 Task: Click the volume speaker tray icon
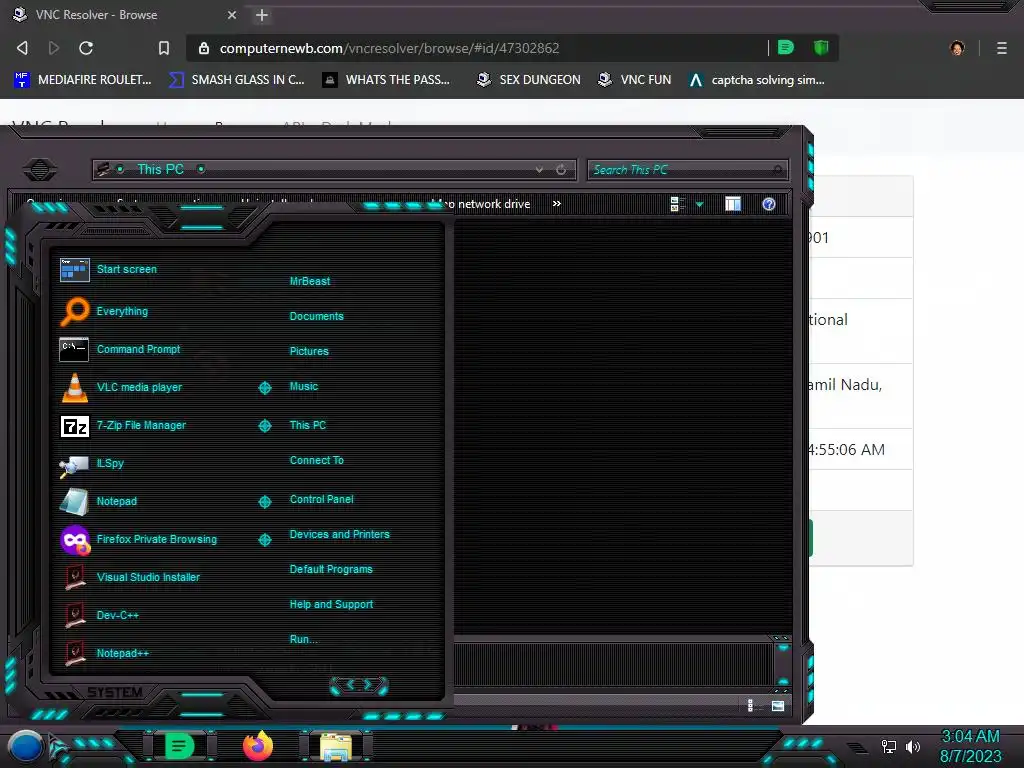[912, 746]
